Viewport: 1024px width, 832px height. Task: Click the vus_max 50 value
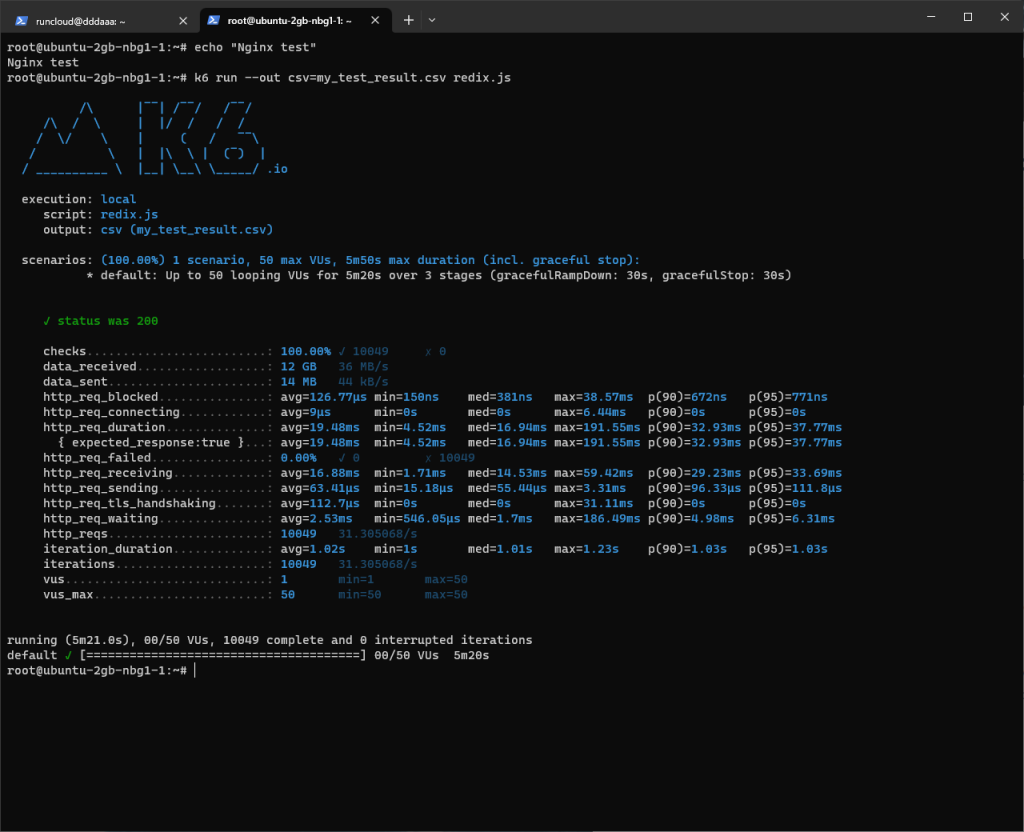click(x=288, y=595)
